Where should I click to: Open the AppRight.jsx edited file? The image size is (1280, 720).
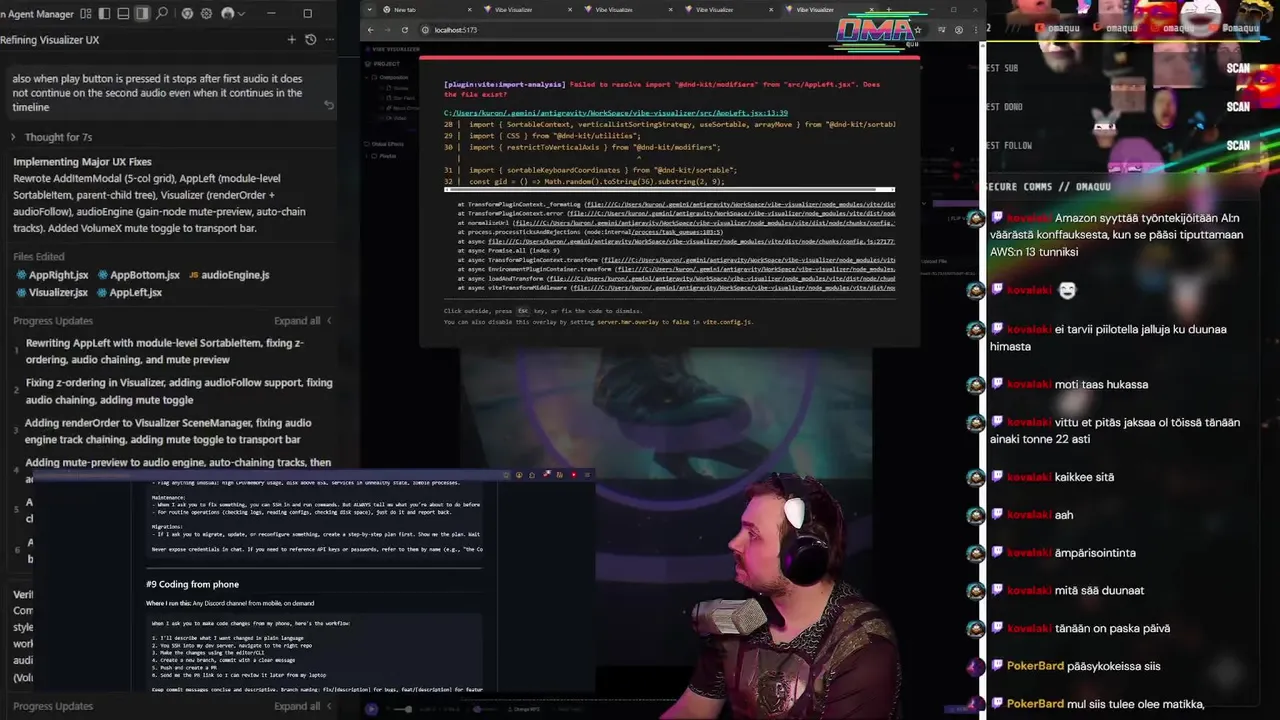click(x=52, y=275)
